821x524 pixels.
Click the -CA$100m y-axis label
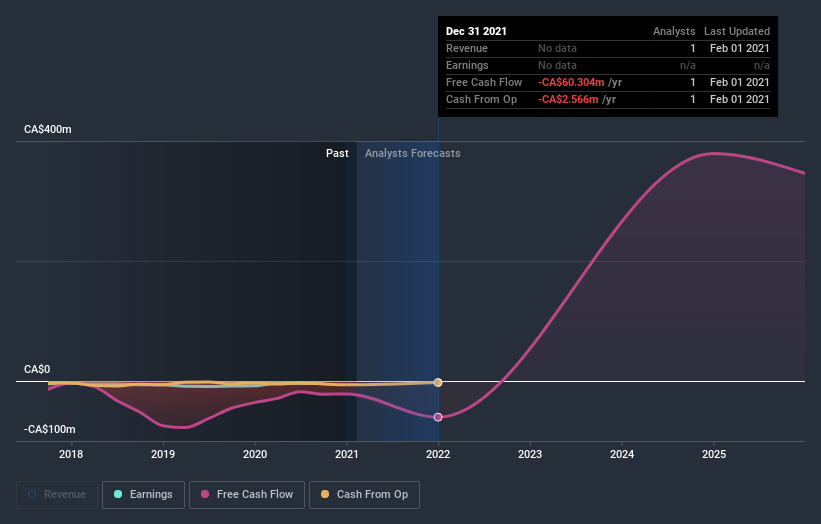pyautogui.click(x=50, y=429)
